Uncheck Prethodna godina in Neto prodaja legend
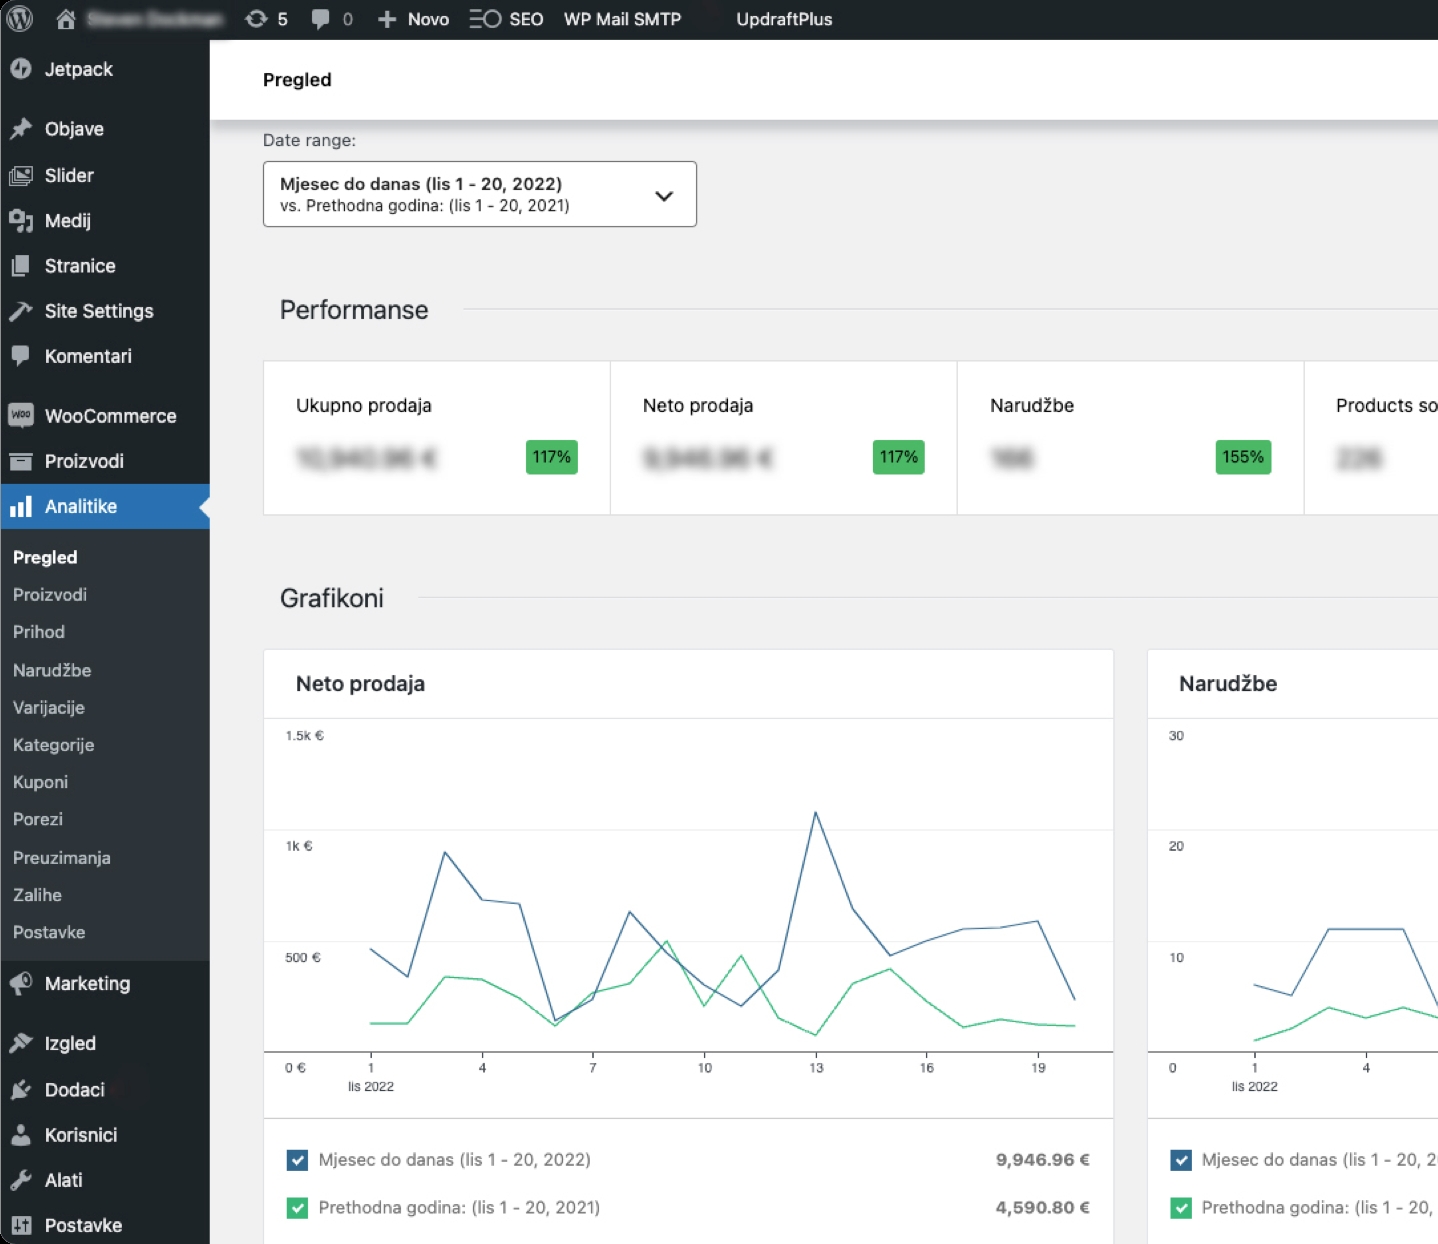 [x=297, y=1208]
